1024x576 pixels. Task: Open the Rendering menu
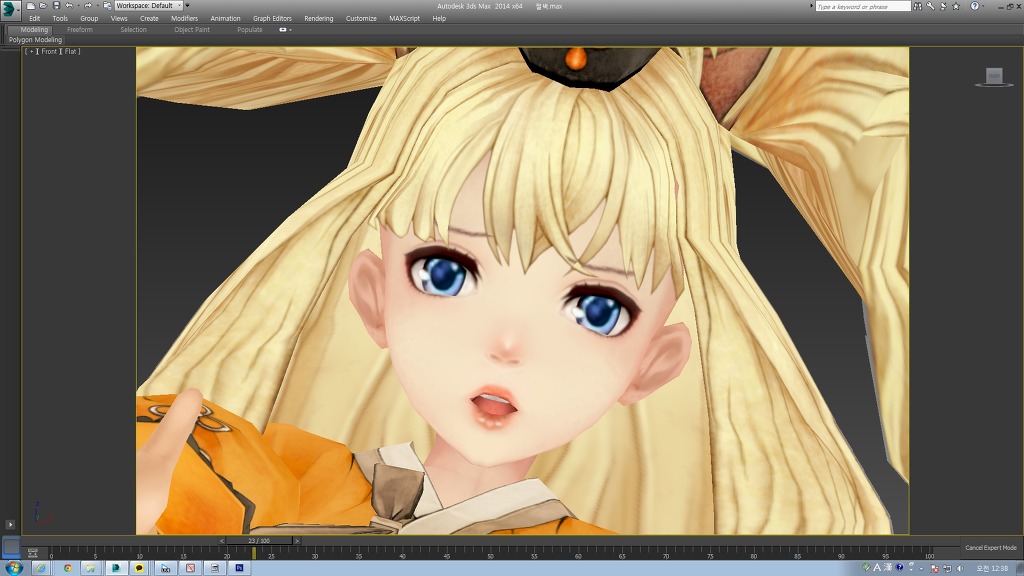coord(319,18)
